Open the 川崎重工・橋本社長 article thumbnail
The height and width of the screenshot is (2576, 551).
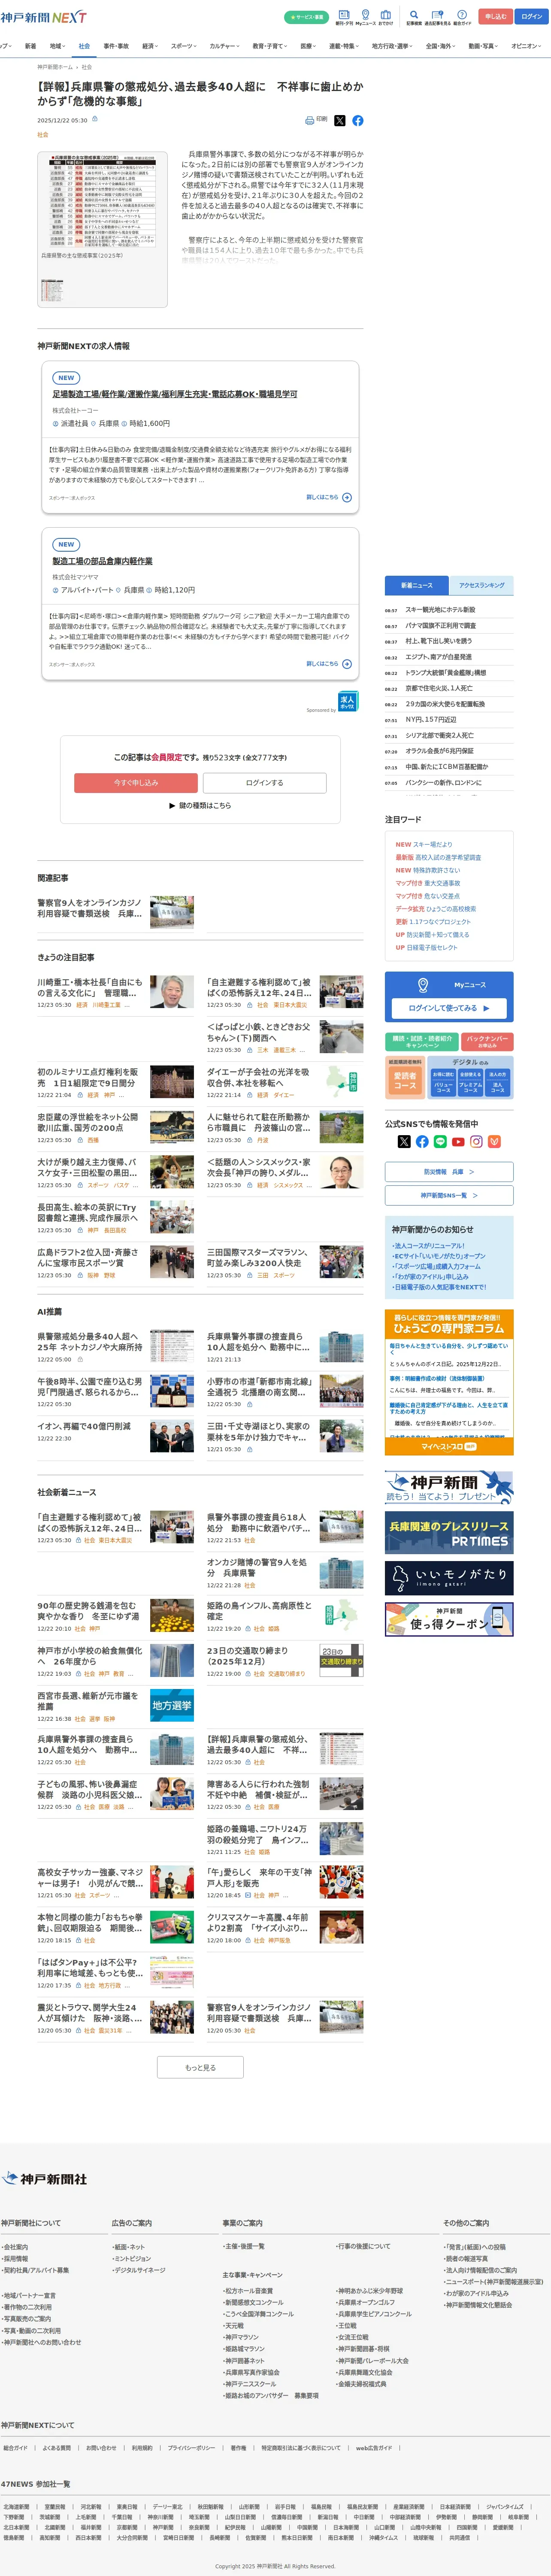click(x=172, y=992)
